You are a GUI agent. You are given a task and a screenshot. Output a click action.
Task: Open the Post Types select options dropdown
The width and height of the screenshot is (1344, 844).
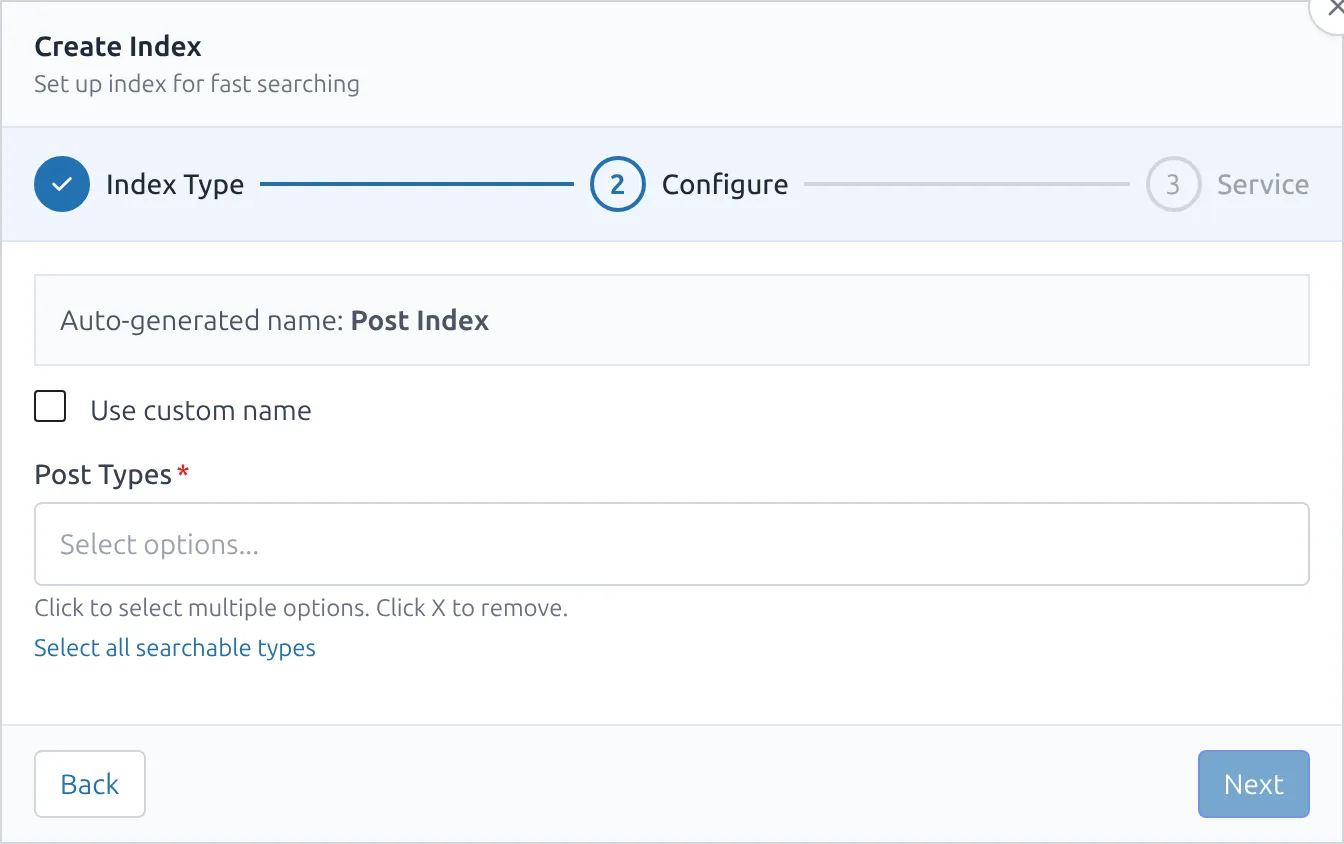tap(672, 544)
